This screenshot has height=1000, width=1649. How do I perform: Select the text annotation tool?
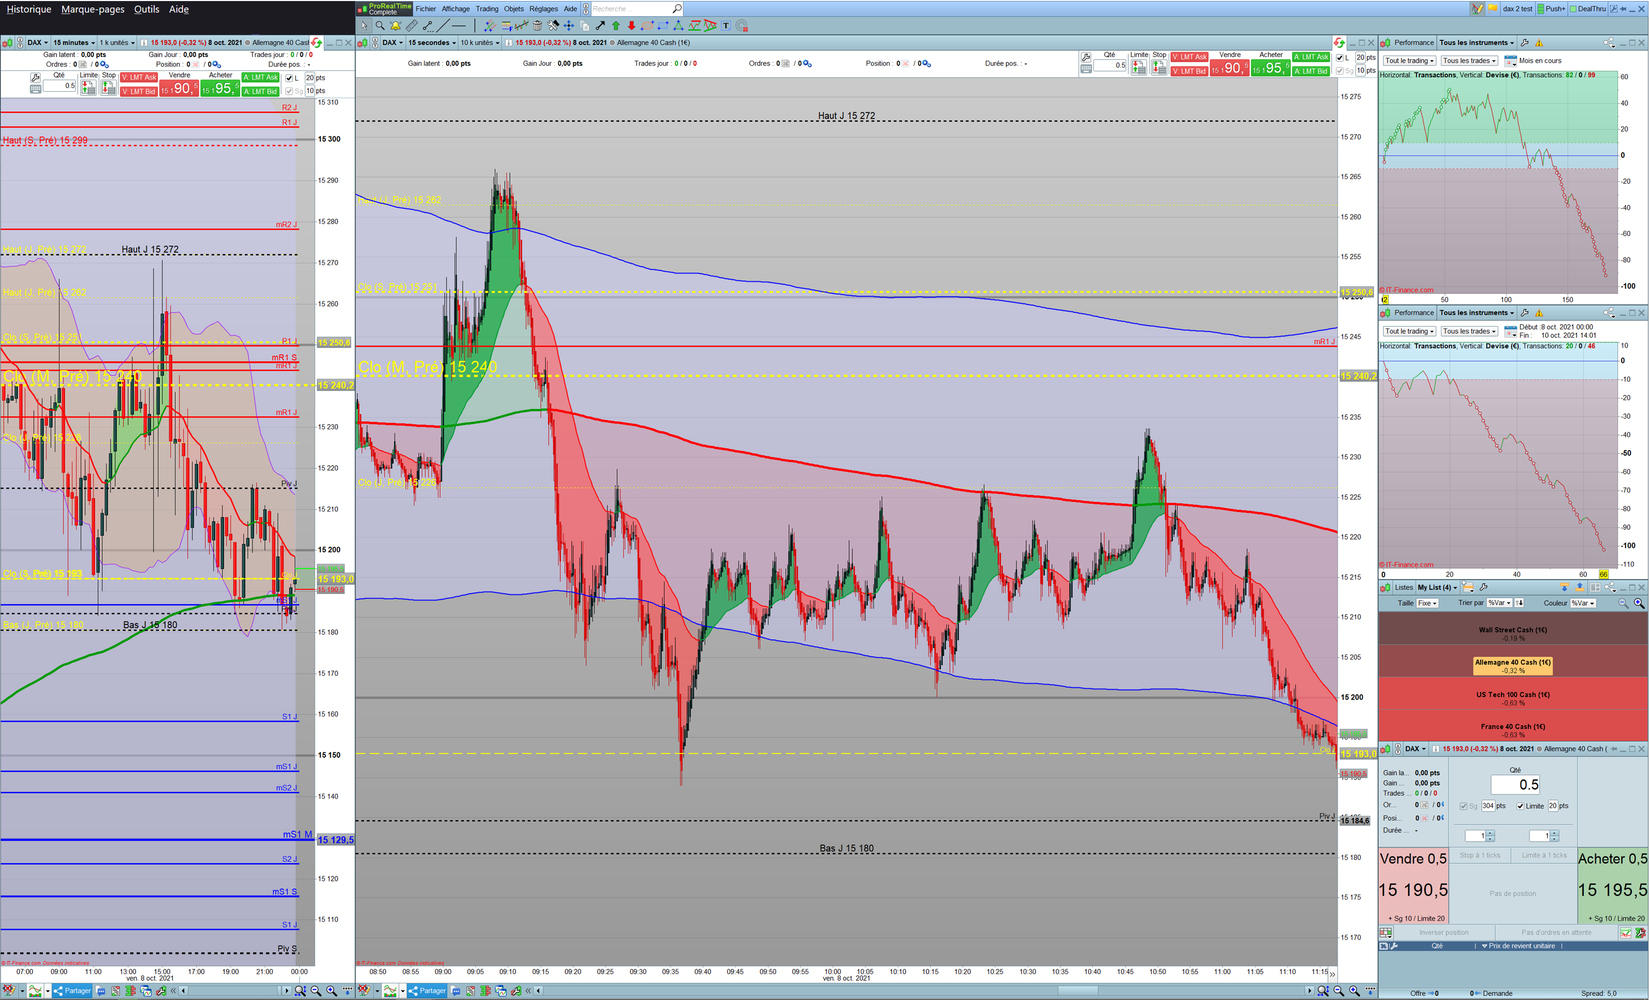tap(726, 26)
